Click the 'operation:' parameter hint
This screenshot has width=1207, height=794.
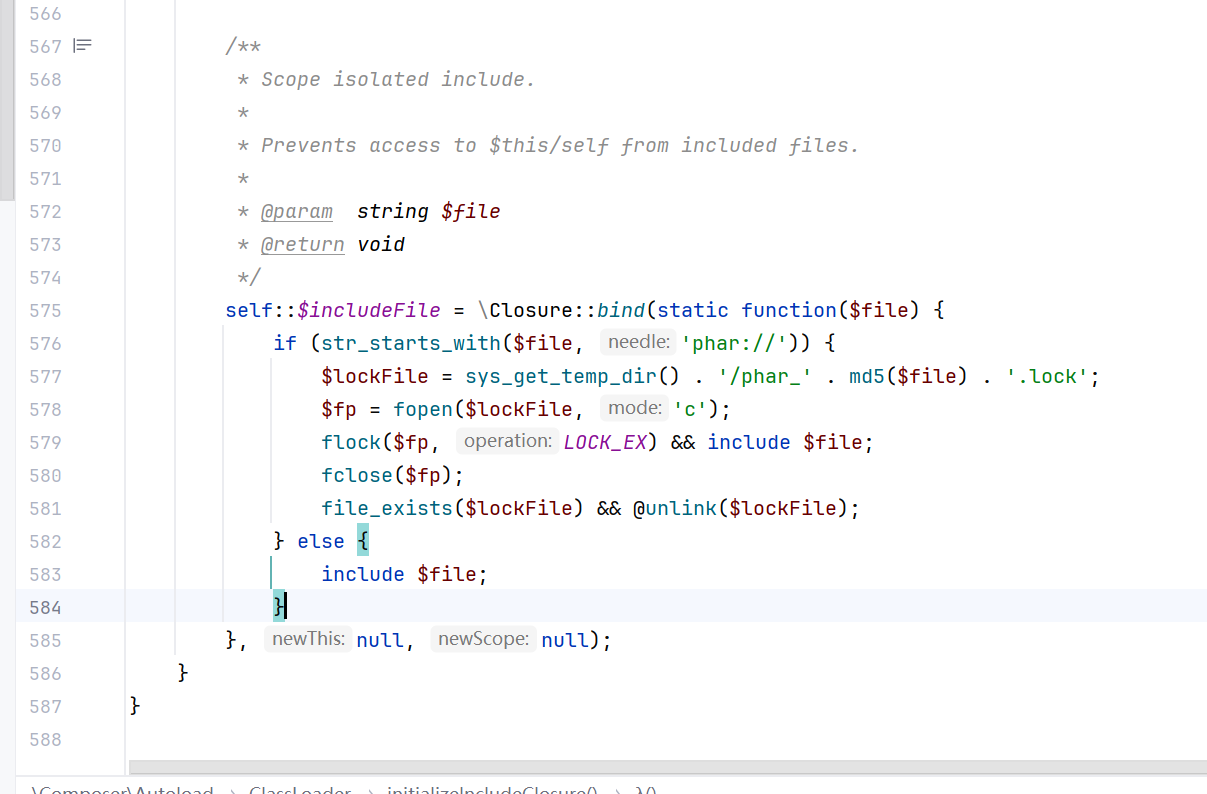pyautogui.click(x=507, y=442)
